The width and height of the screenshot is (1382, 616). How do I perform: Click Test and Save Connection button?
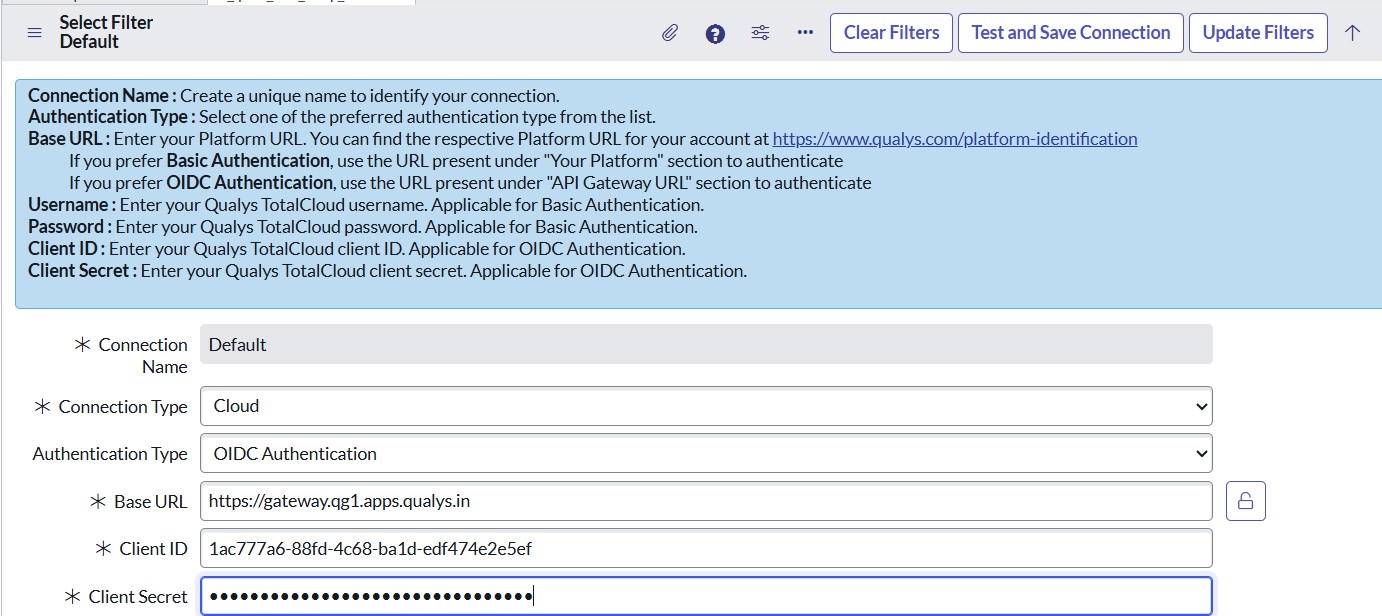(x=1071, y=33)
